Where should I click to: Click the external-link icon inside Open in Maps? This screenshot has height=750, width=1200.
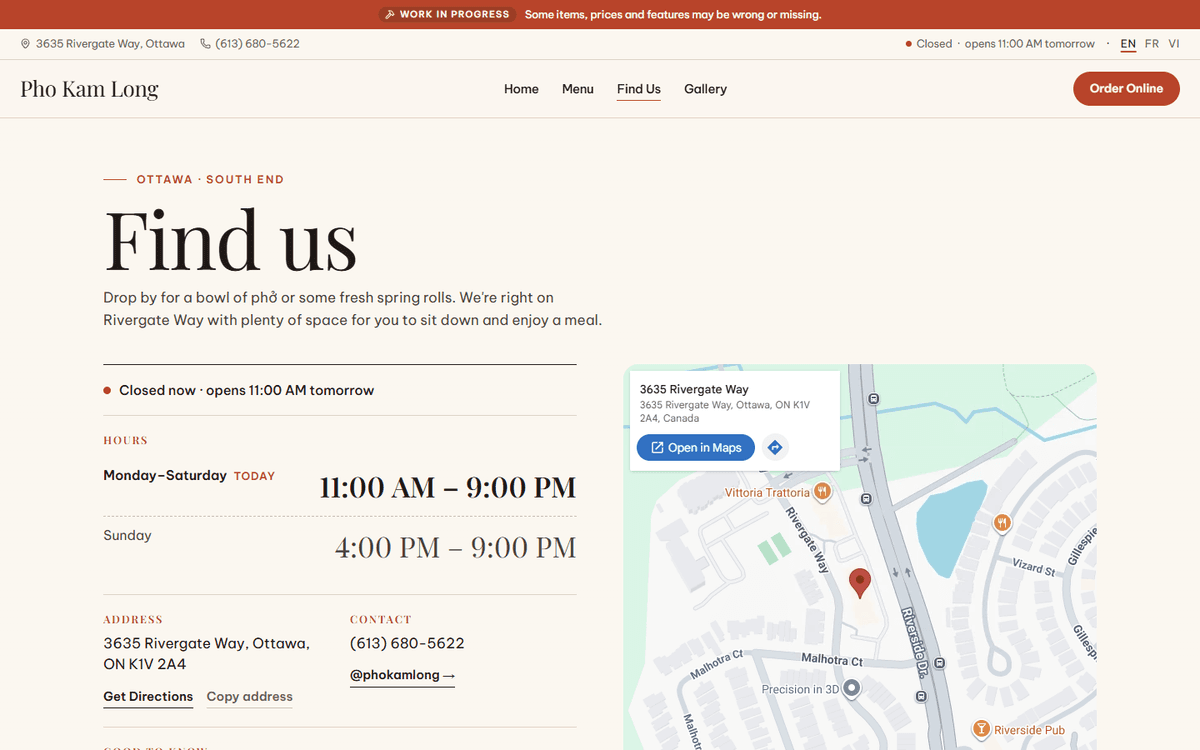pos(657,448)
